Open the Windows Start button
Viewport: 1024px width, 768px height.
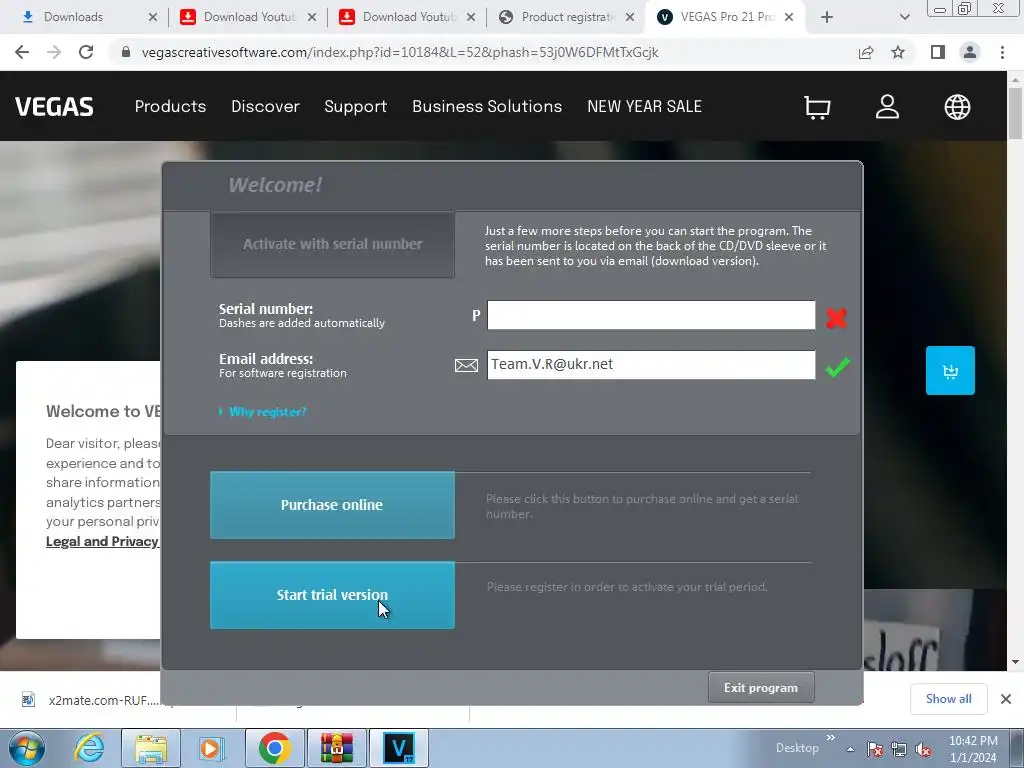pos(27,748)
